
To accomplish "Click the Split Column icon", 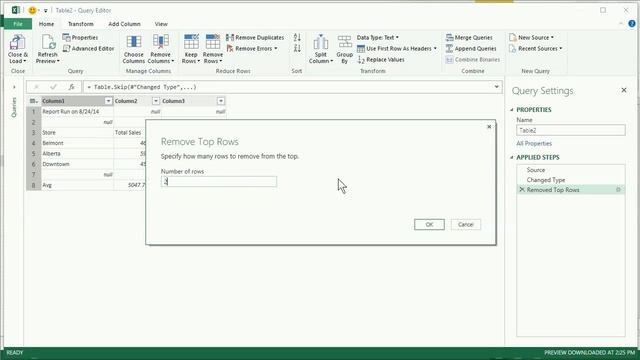I will (x=320, y=42).
